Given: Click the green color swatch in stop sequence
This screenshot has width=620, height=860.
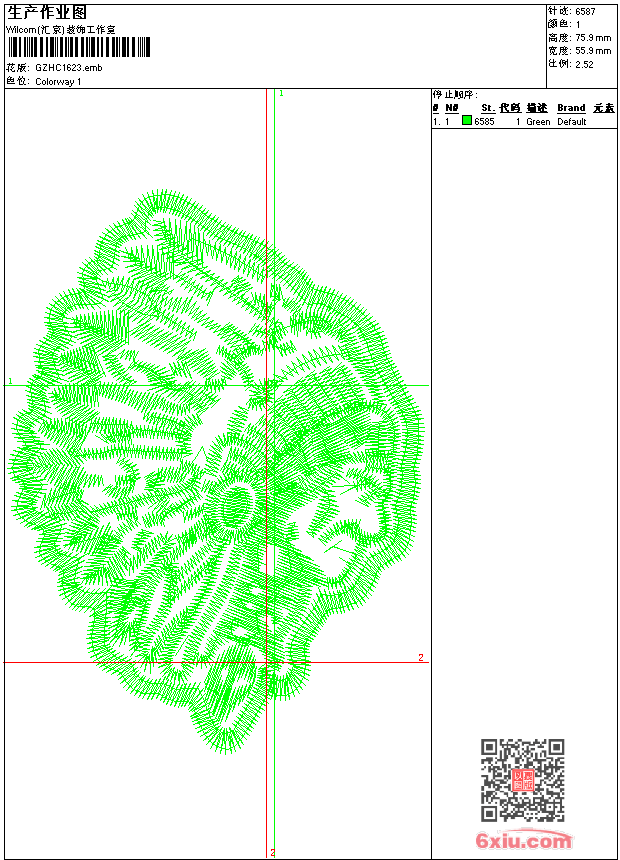Looking at the screenshot, I should (x=466, y=121).
